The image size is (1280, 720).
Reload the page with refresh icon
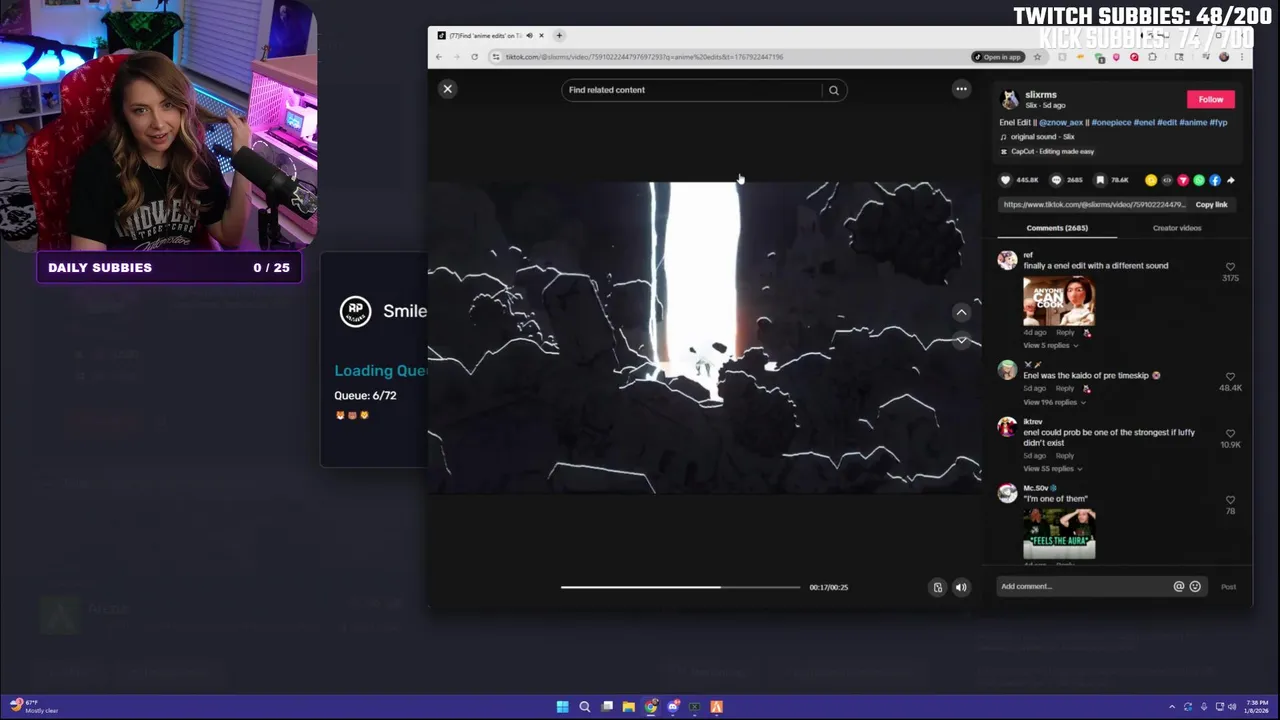pyautogui.click(x=474, y=57)
